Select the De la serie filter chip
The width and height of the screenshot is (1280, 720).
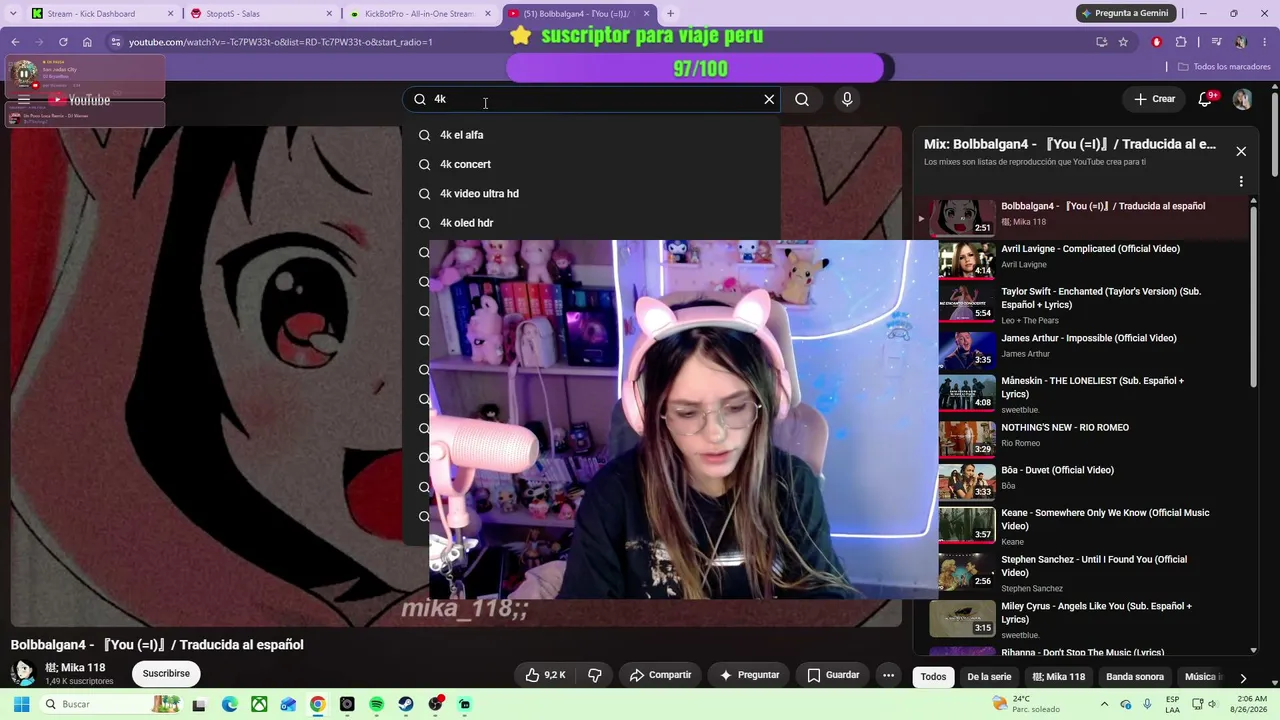tap(989, 677)
